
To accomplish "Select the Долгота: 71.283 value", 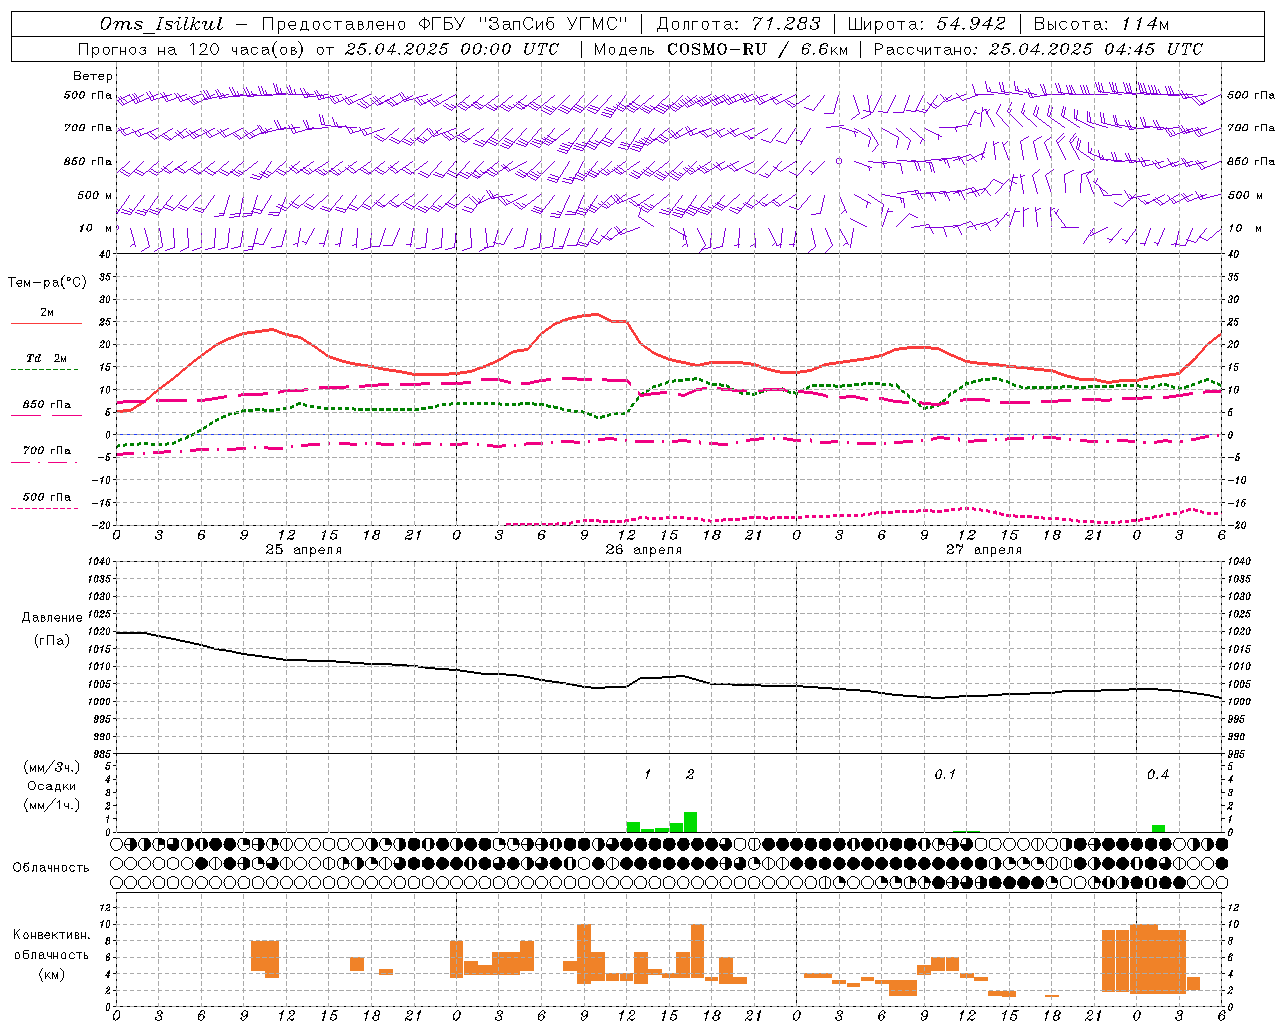I will [x=738, y=24].
